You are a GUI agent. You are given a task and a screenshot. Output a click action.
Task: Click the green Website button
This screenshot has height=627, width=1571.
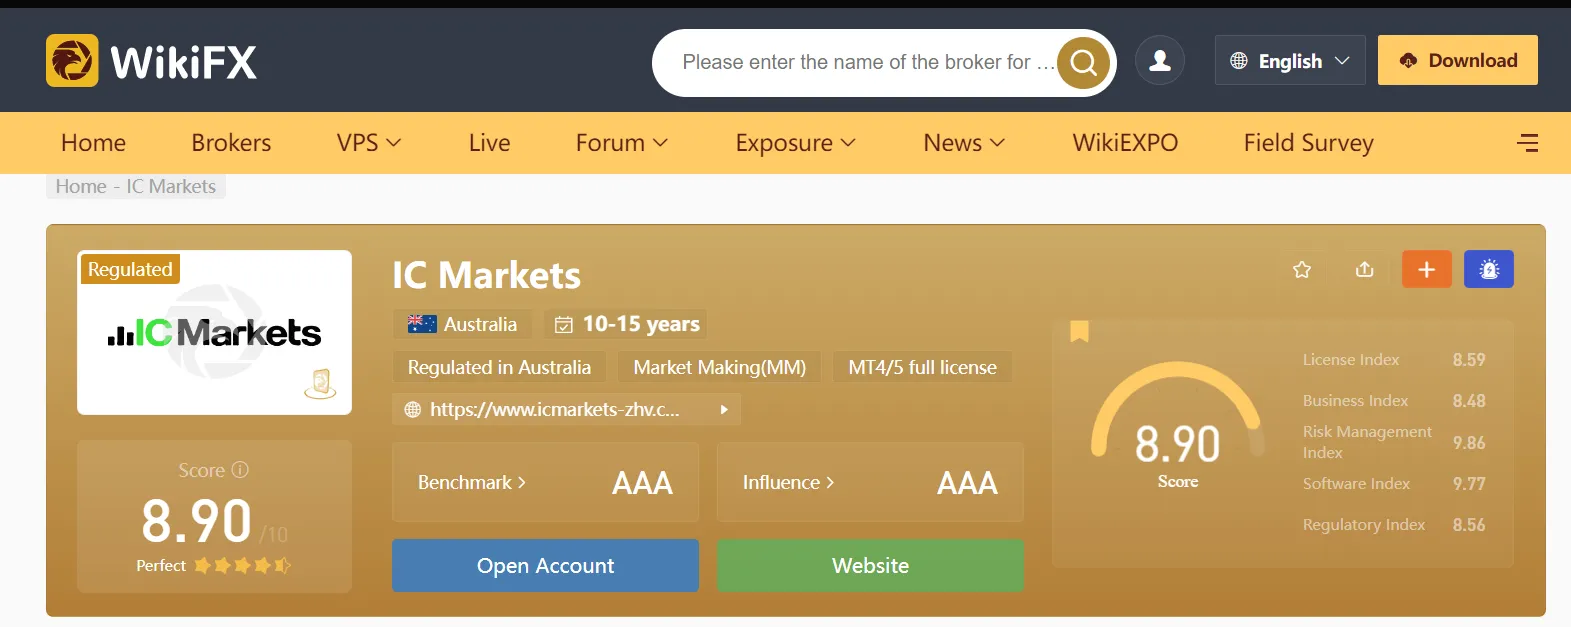pyautogui.click(x=870, y=566)
